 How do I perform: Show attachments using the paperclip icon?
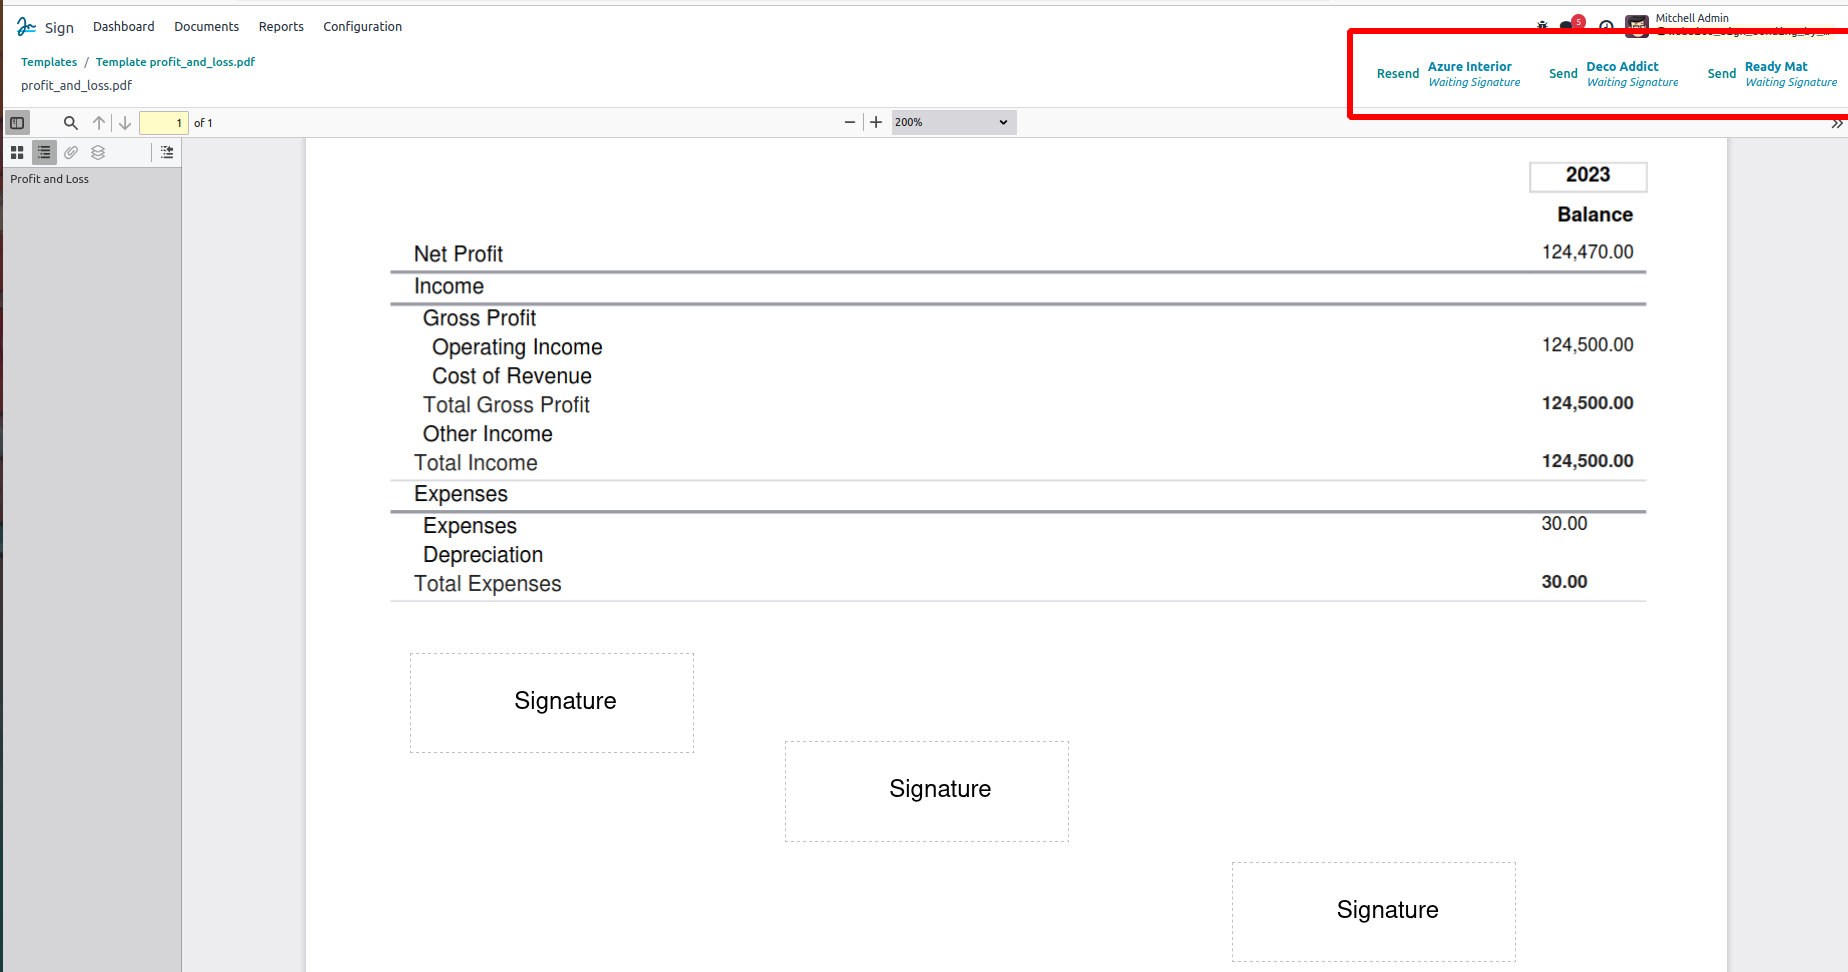coord(71,153)
